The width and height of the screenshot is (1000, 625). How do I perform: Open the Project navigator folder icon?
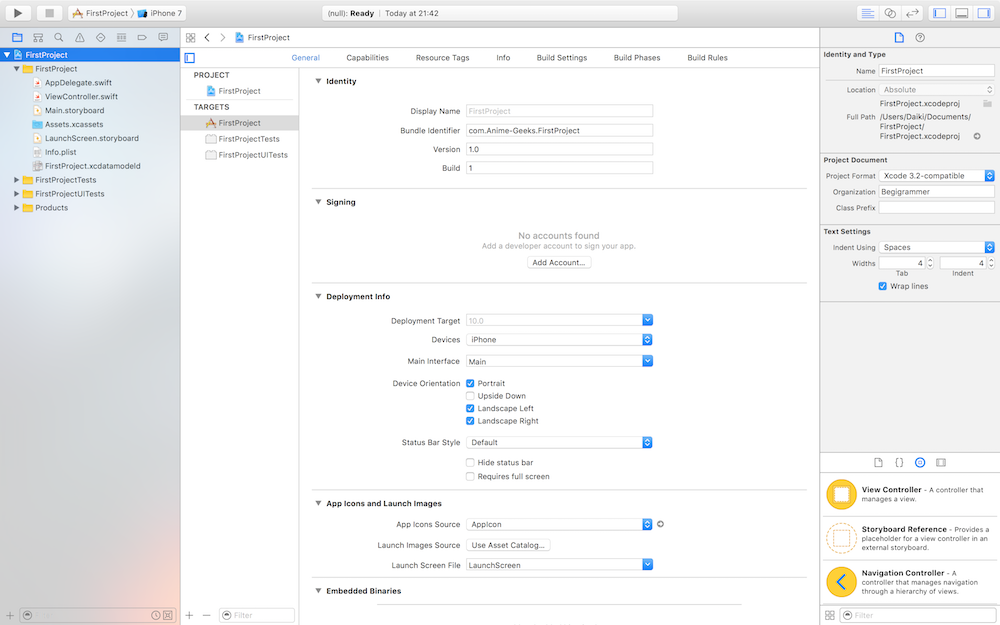click(17, 38)
